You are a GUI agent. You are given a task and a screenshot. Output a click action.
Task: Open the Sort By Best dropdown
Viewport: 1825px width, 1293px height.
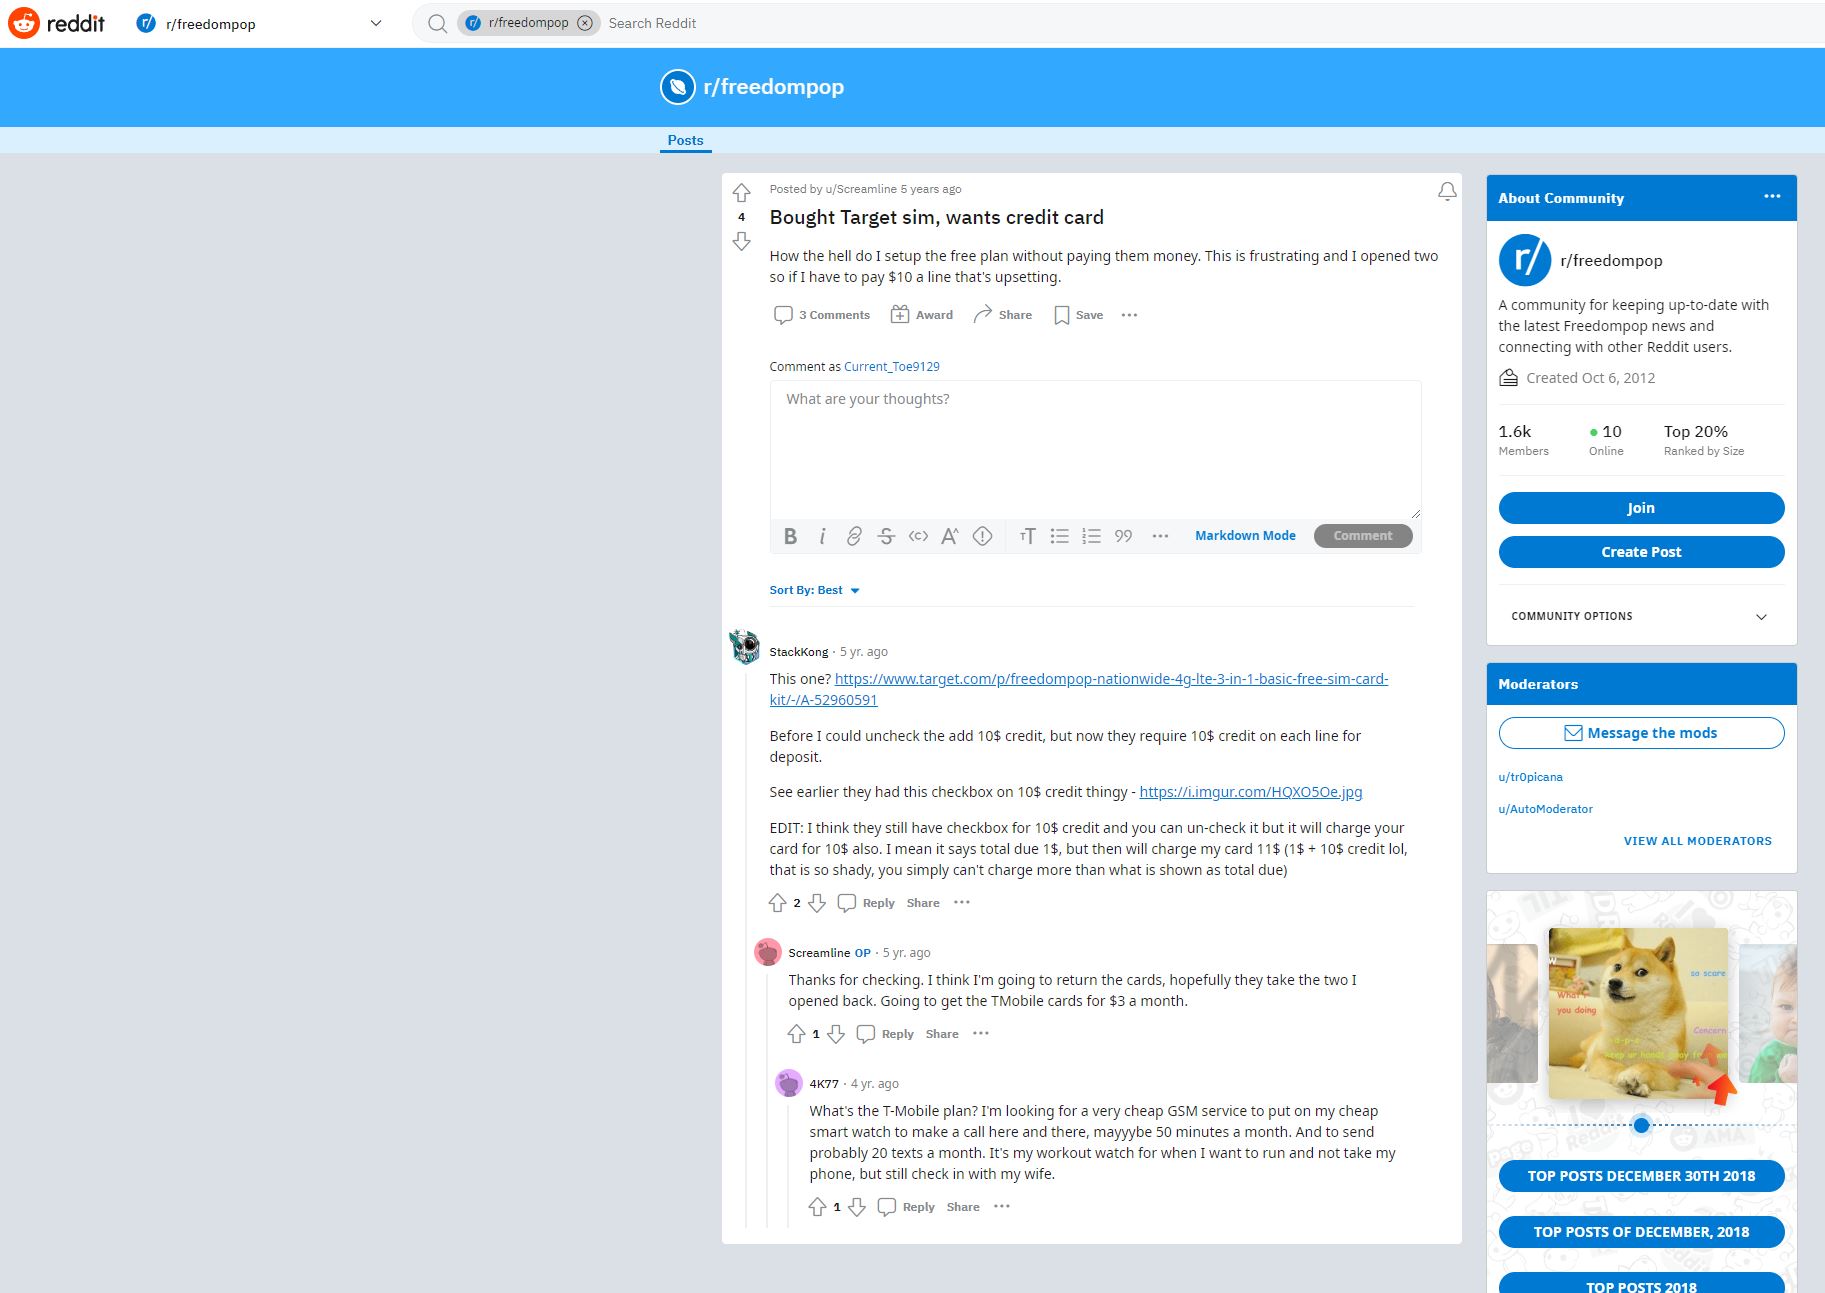(x=814, y=590)
